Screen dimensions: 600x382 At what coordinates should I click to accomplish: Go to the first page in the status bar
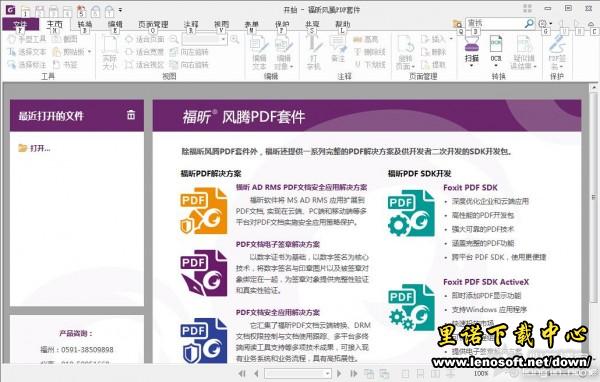pyautogui.click(x=242, y=373)
